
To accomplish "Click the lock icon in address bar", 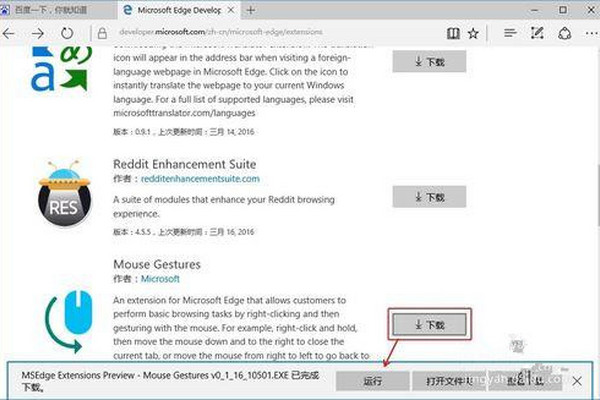I will click(x=102, y=33).
